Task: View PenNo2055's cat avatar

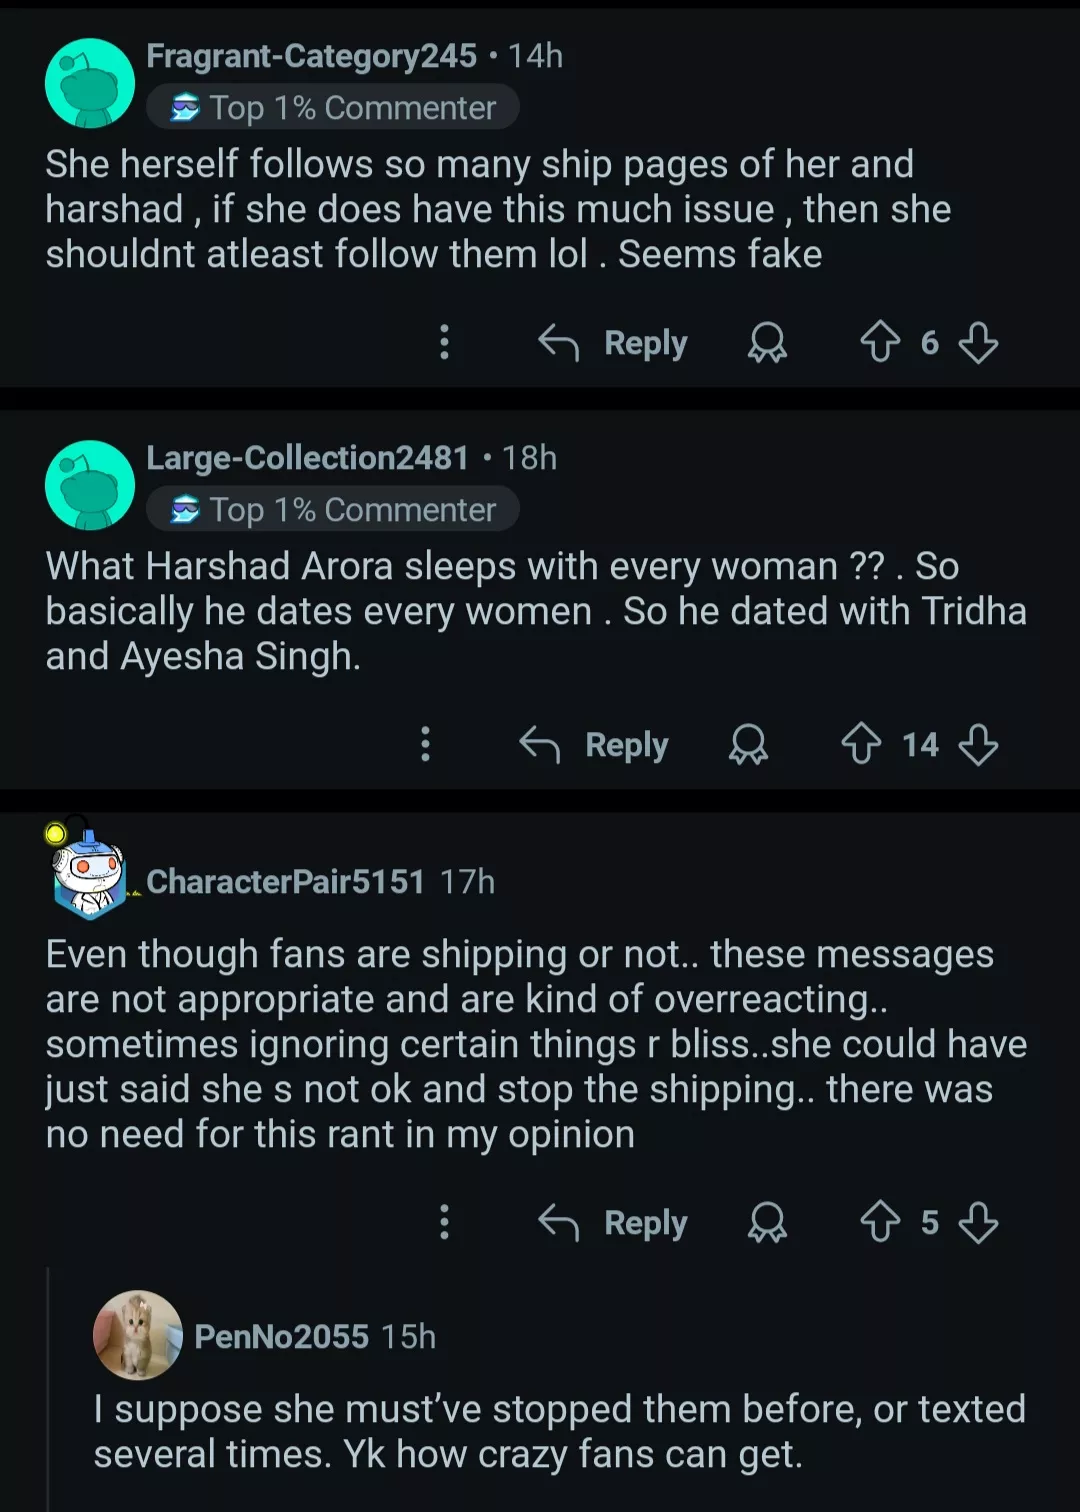Action: (138, 1335)
